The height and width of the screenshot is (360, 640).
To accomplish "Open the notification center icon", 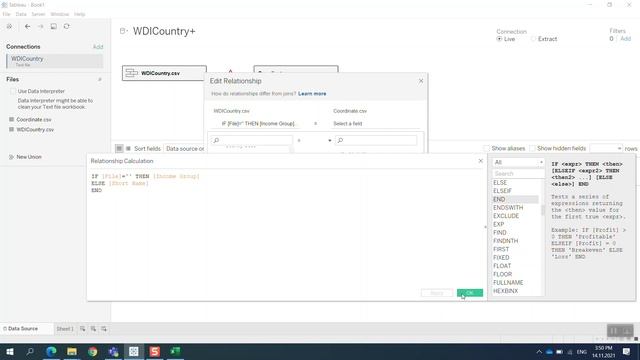I will pyautogui.click(x=627, y=351).
